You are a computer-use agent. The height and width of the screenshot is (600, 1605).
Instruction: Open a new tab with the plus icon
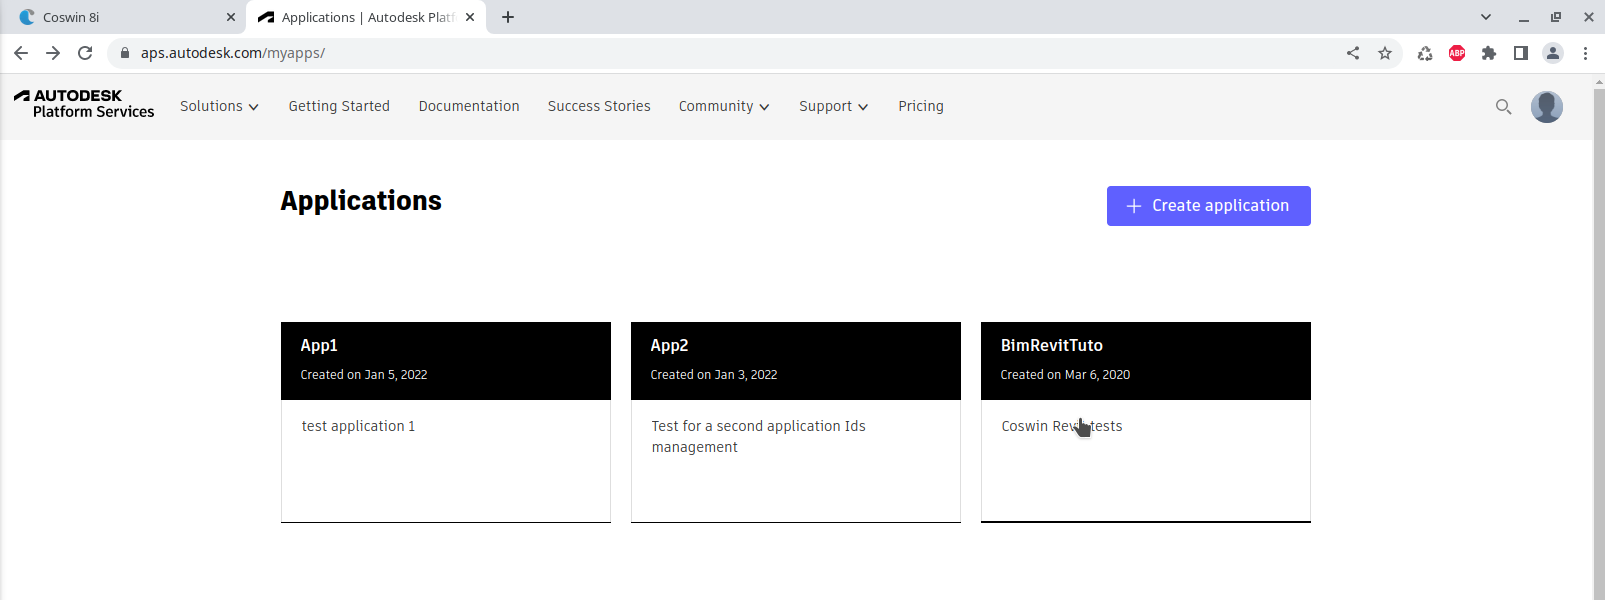(x=508, y=17)
